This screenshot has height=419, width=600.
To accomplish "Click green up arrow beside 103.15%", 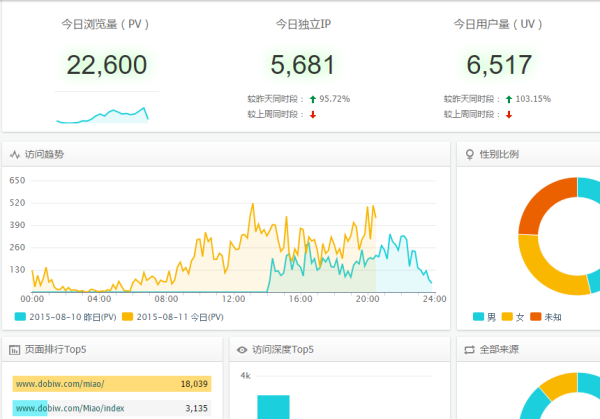I will [x=509, y=99].
